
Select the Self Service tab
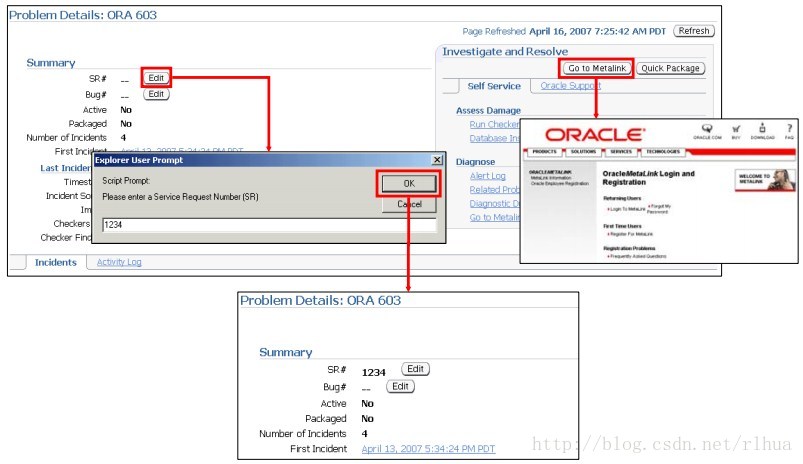pos(494,86)
